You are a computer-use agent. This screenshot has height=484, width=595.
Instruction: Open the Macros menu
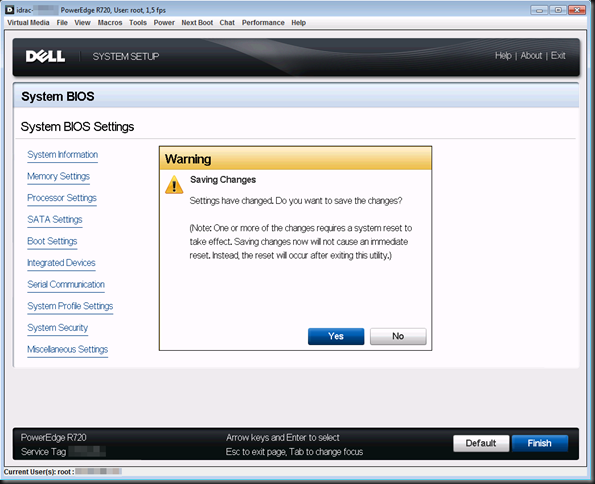pyautogui.click(x=110, y=23)
